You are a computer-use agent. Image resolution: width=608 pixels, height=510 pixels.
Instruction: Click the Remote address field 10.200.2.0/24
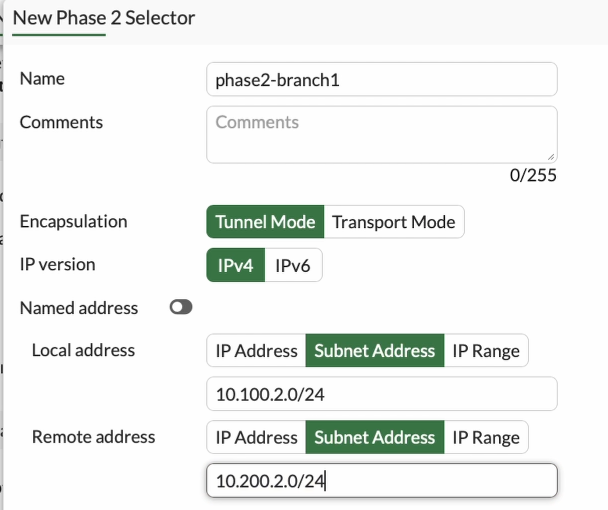click(381, 481)
